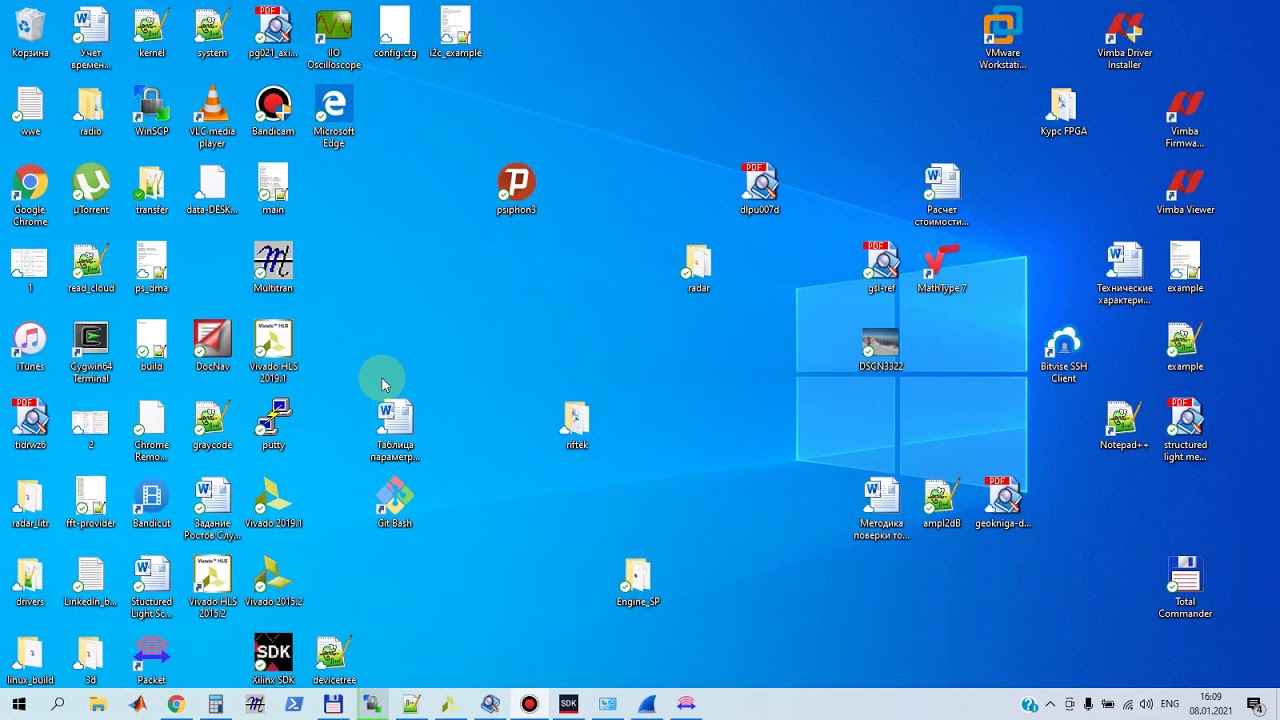Select the WinSCP desktop shortcut
Screen dimensions: 1280x720
(152, 111)
